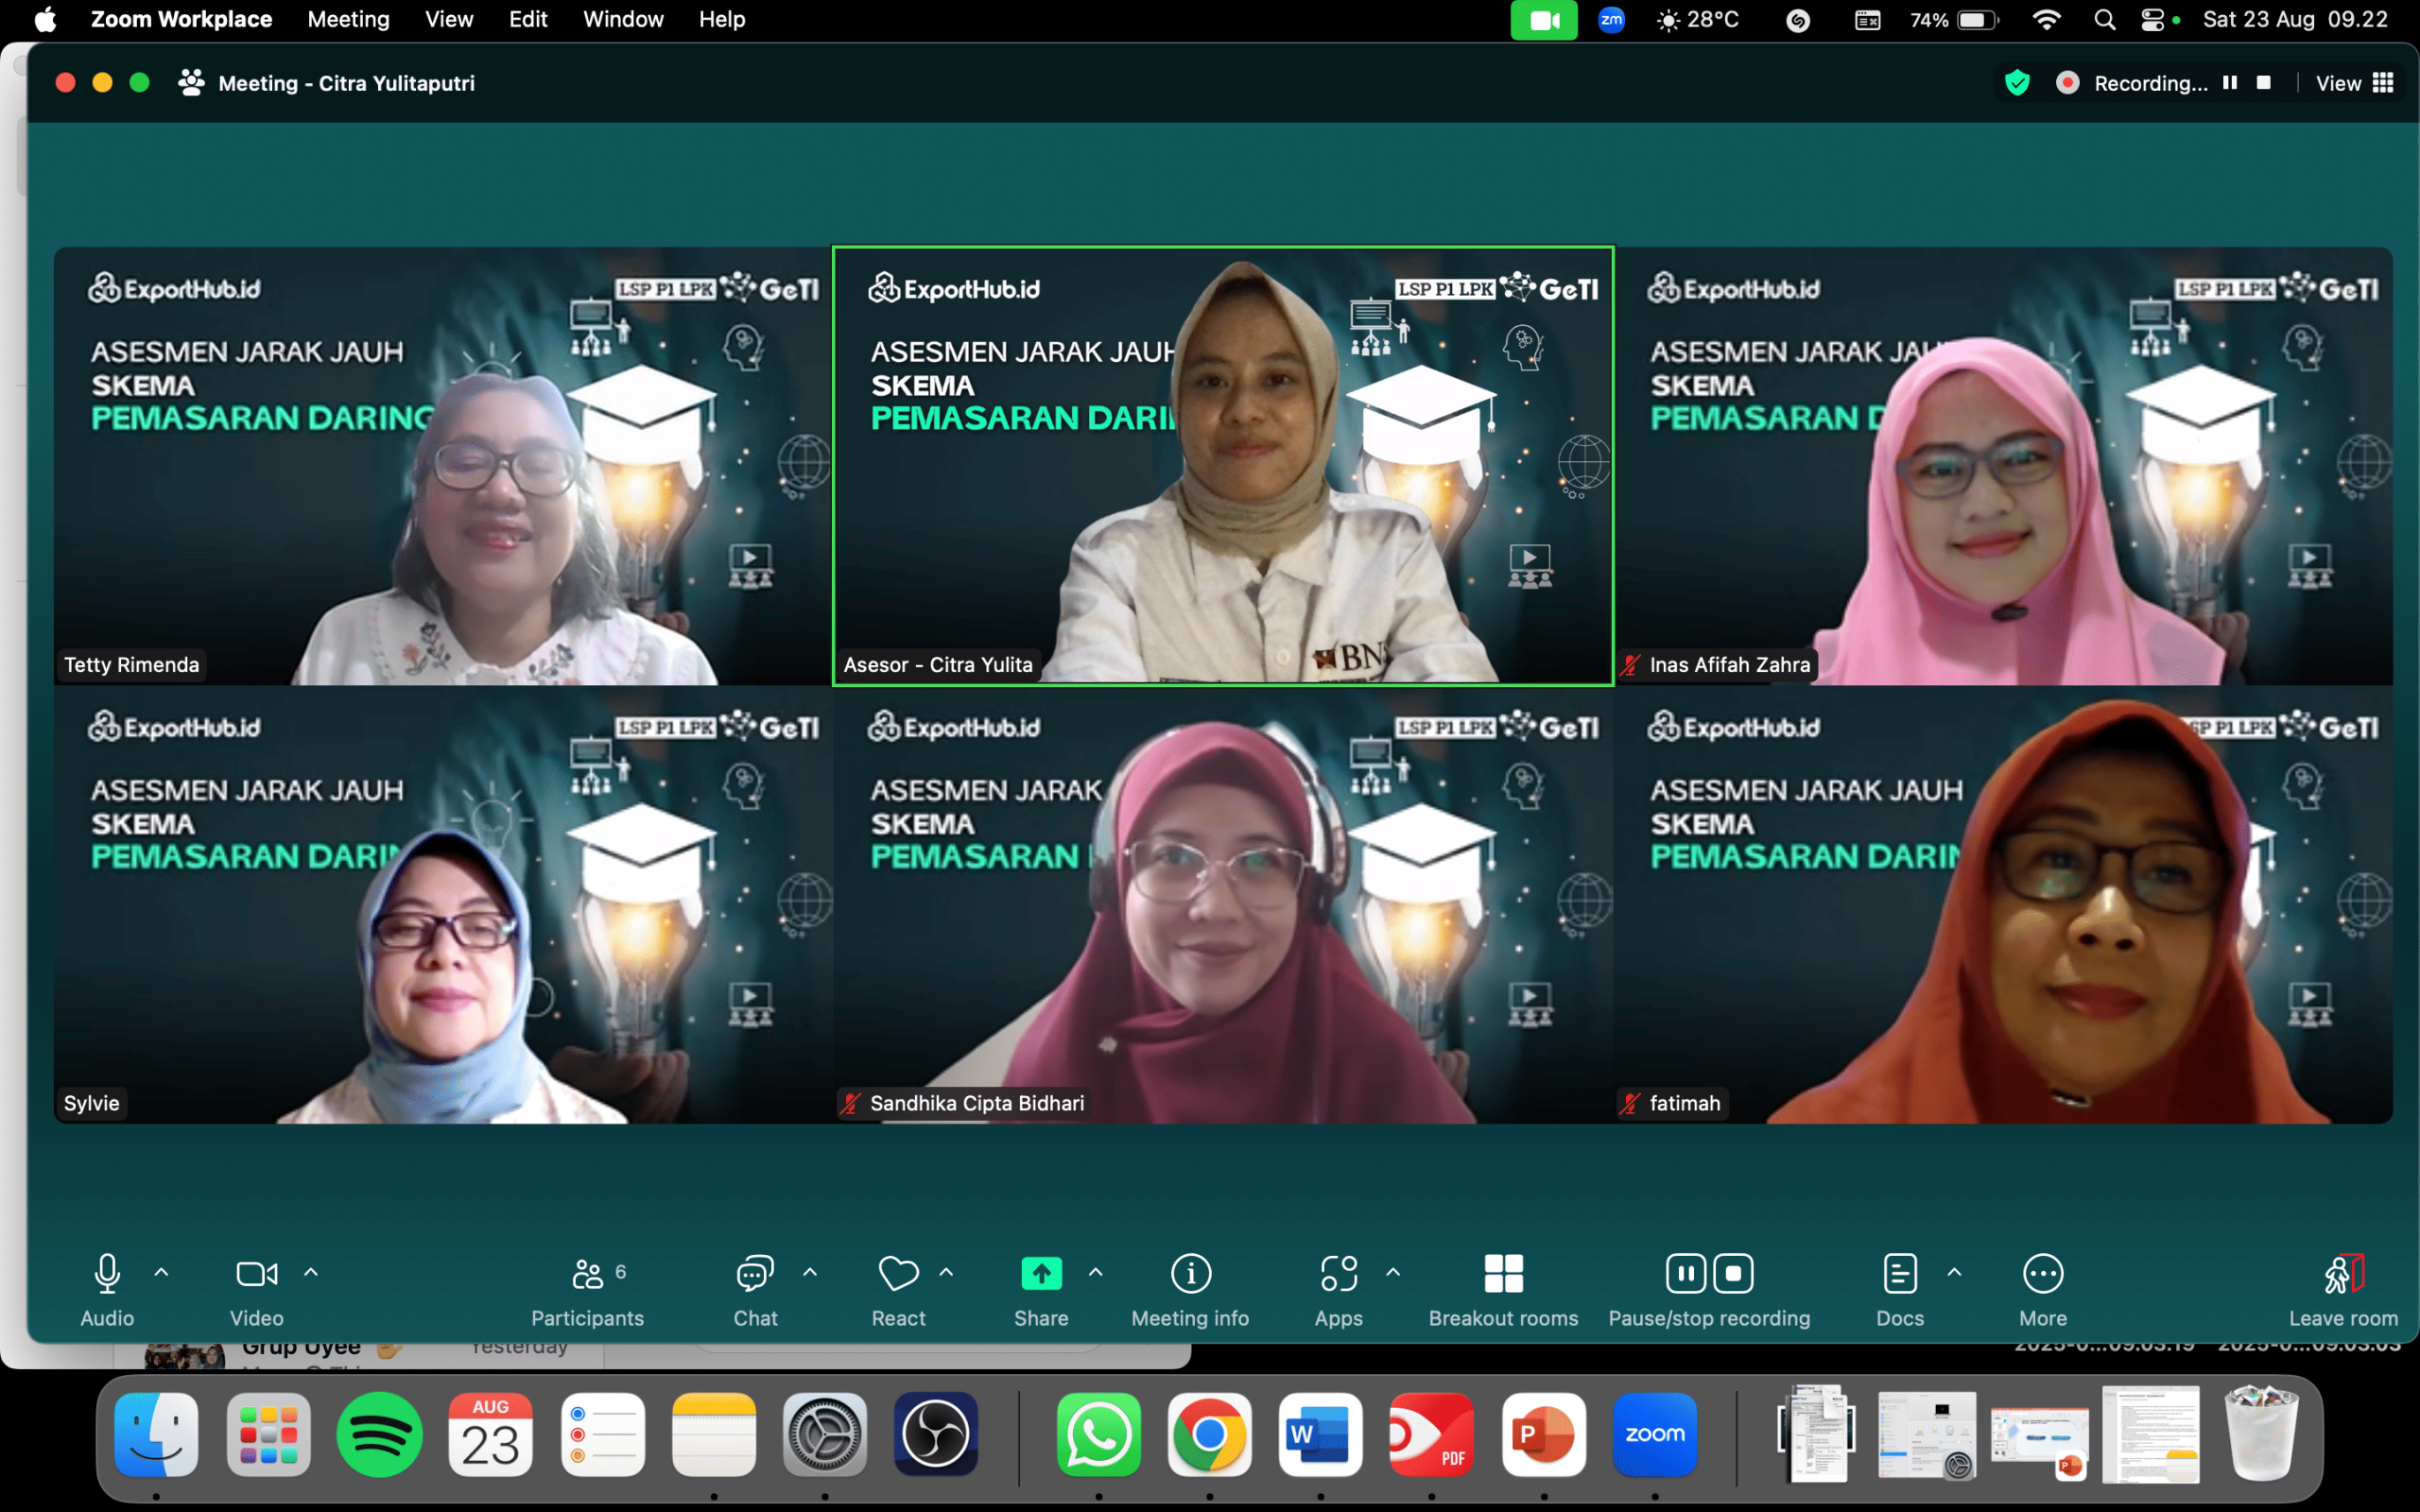Image resolution: width=2420 pixels, height=1512 pixels.
Task: Click the More options icon
Action: [2042, 1274]
